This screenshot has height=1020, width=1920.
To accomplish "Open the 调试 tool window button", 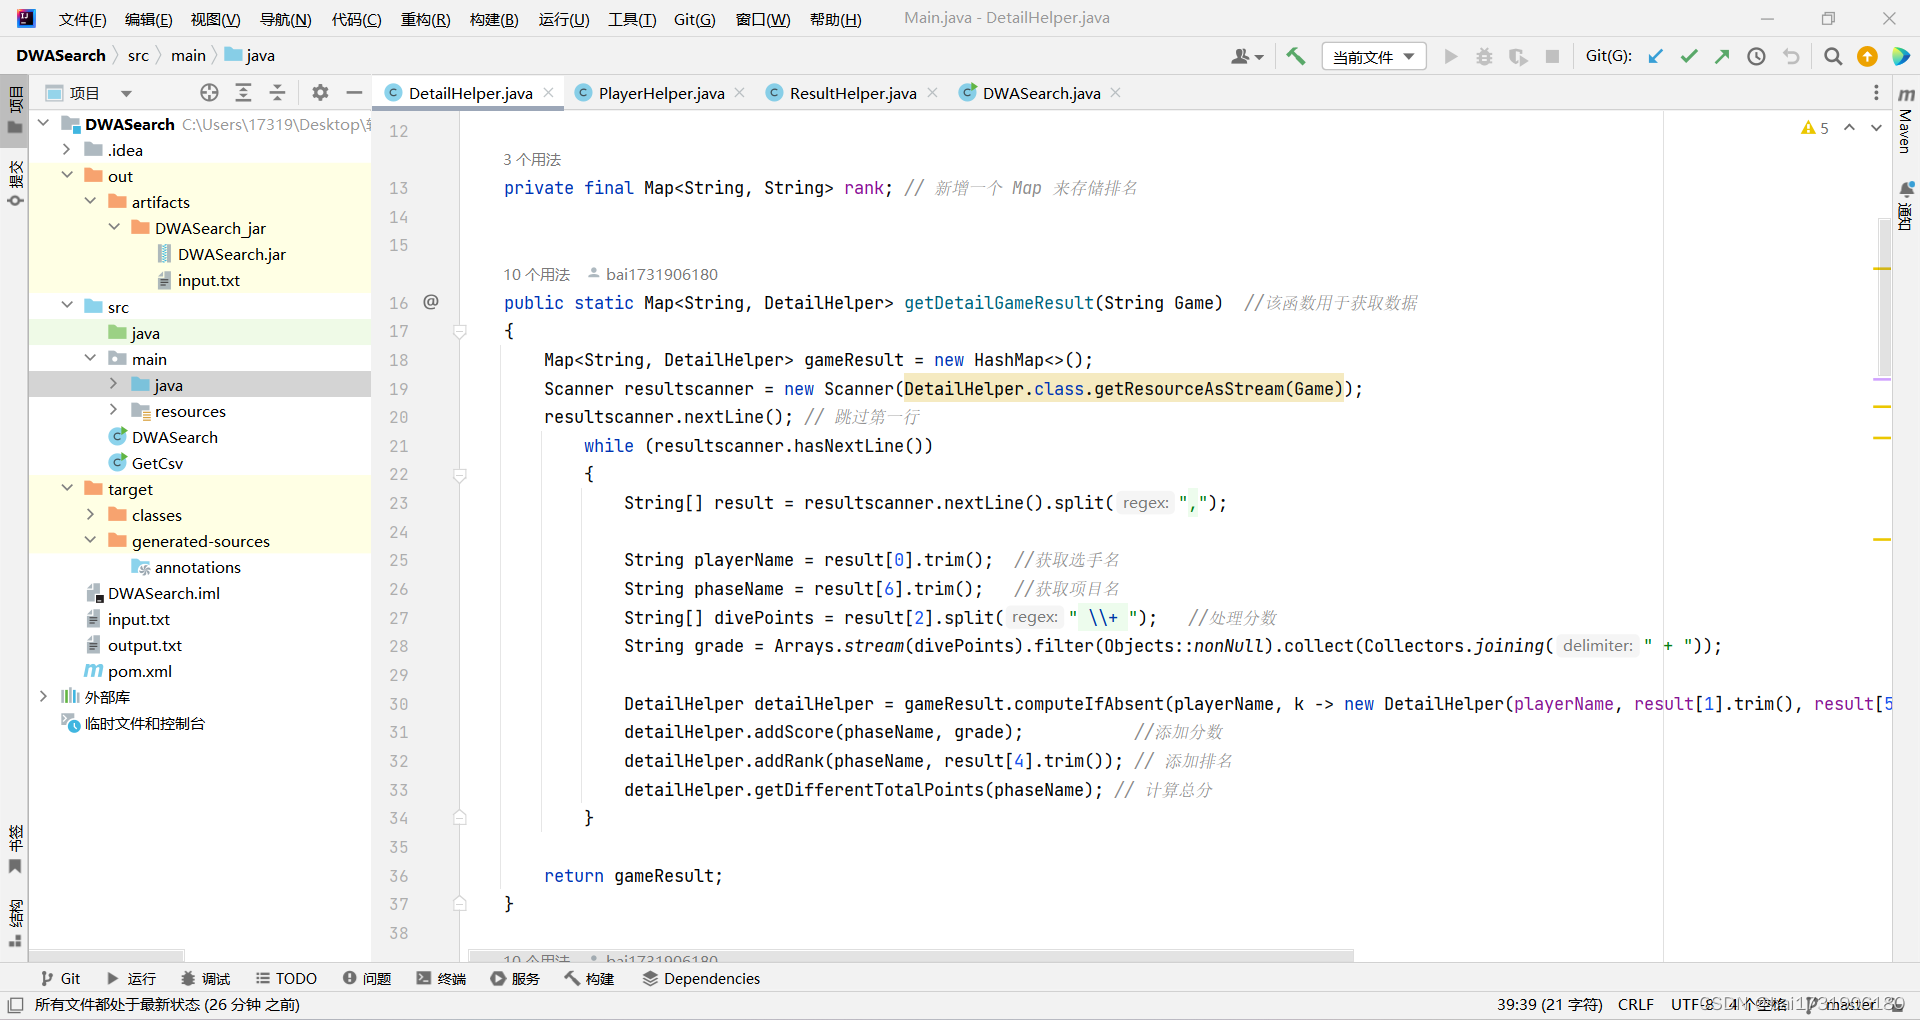I will (205, 978).
